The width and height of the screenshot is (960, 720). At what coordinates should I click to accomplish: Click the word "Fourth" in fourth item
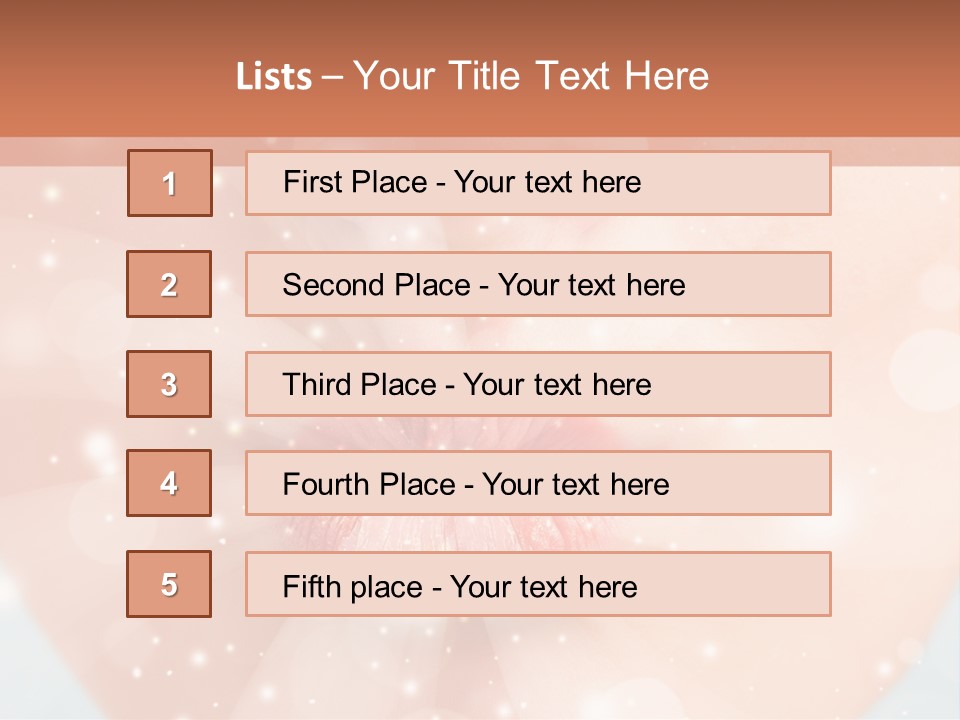320,485
